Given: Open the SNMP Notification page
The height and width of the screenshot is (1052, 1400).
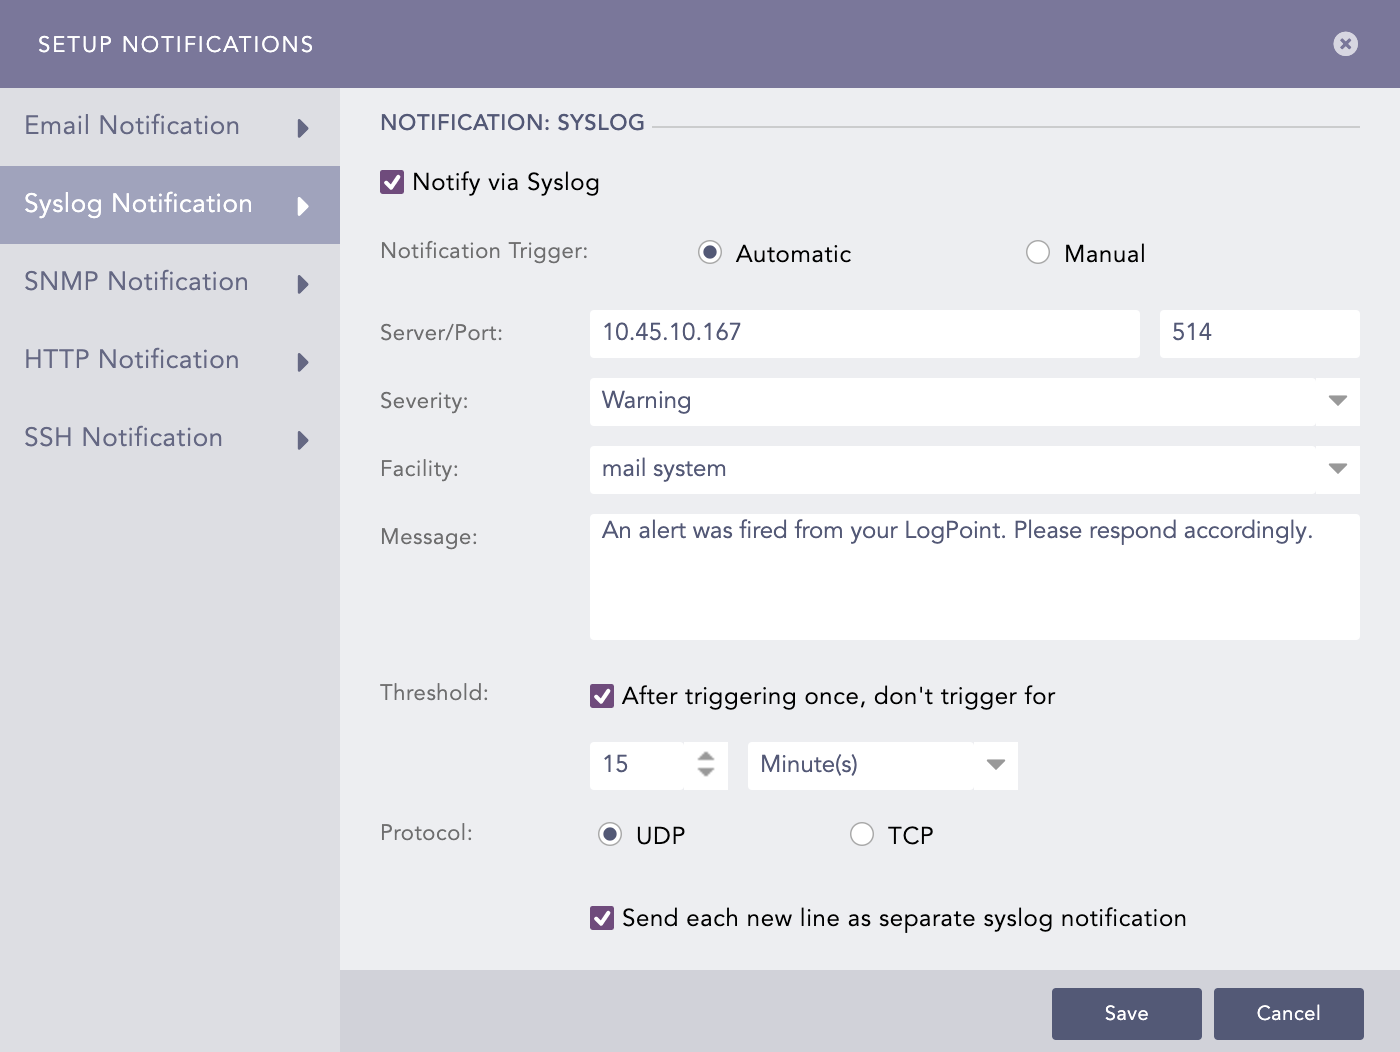Looking at the screenshot, I should (135, 283).
